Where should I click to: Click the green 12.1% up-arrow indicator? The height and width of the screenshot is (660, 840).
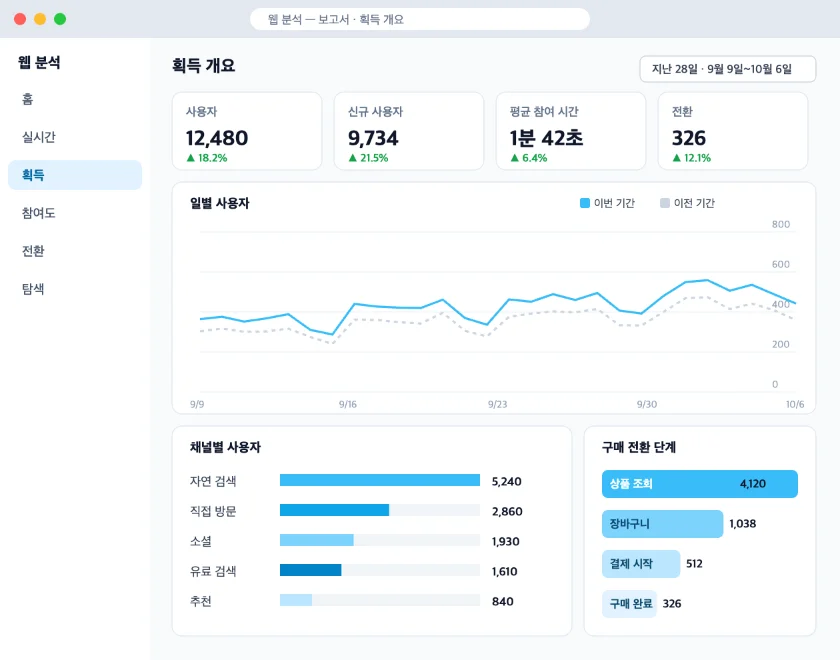pyautogui.click(x=692, y=158)
